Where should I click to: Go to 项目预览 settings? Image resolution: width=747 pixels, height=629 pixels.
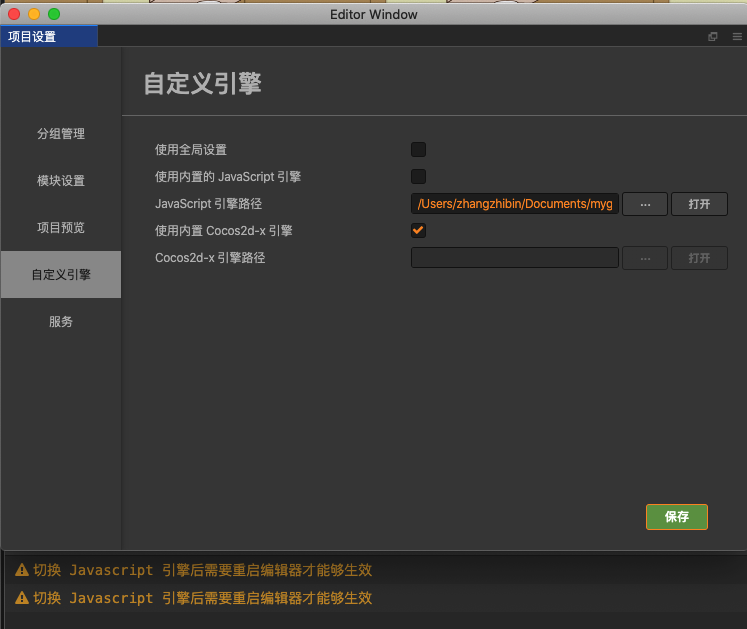click(61, 228)
